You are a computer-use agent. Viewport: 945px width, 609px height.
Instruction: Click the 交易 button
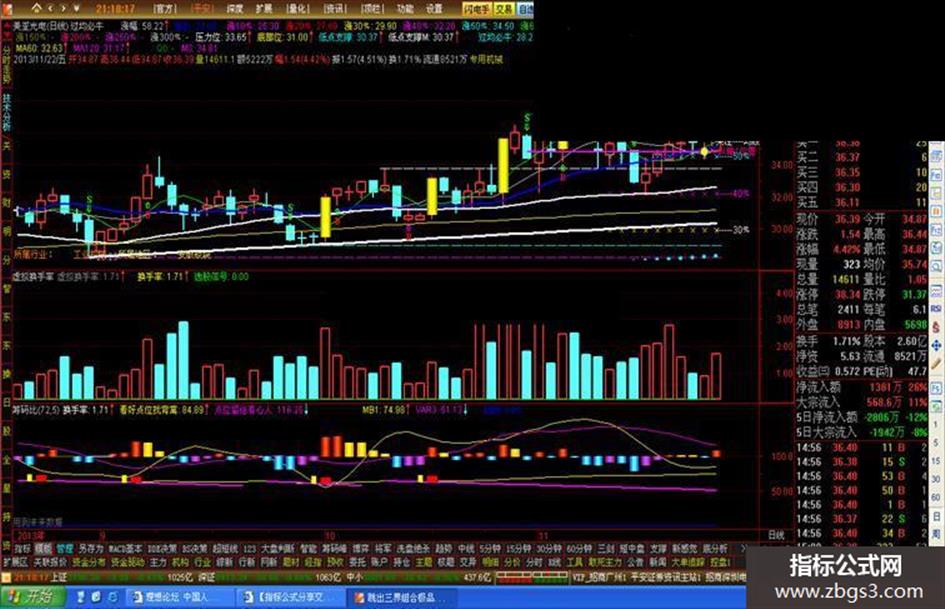[504, 8]
